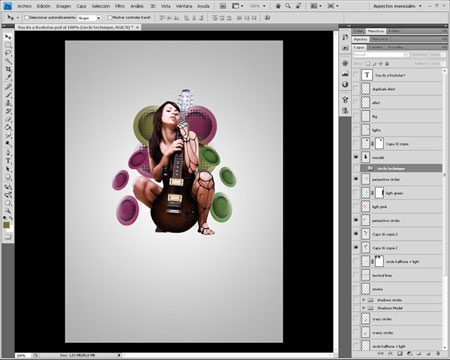Image resolution: width=450 pixels, height=360 pixels.
Task: Click the layer styles fx icon
Action: point(390,353)
